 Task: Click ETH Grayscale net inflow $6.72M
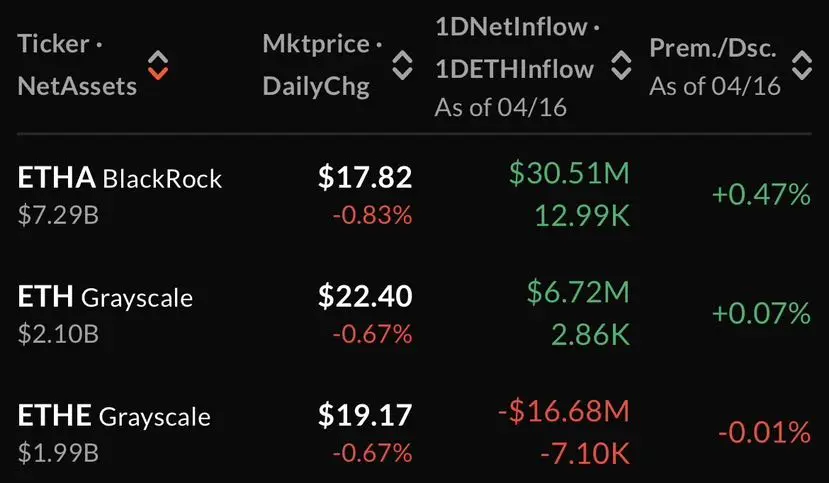[578, 292]
